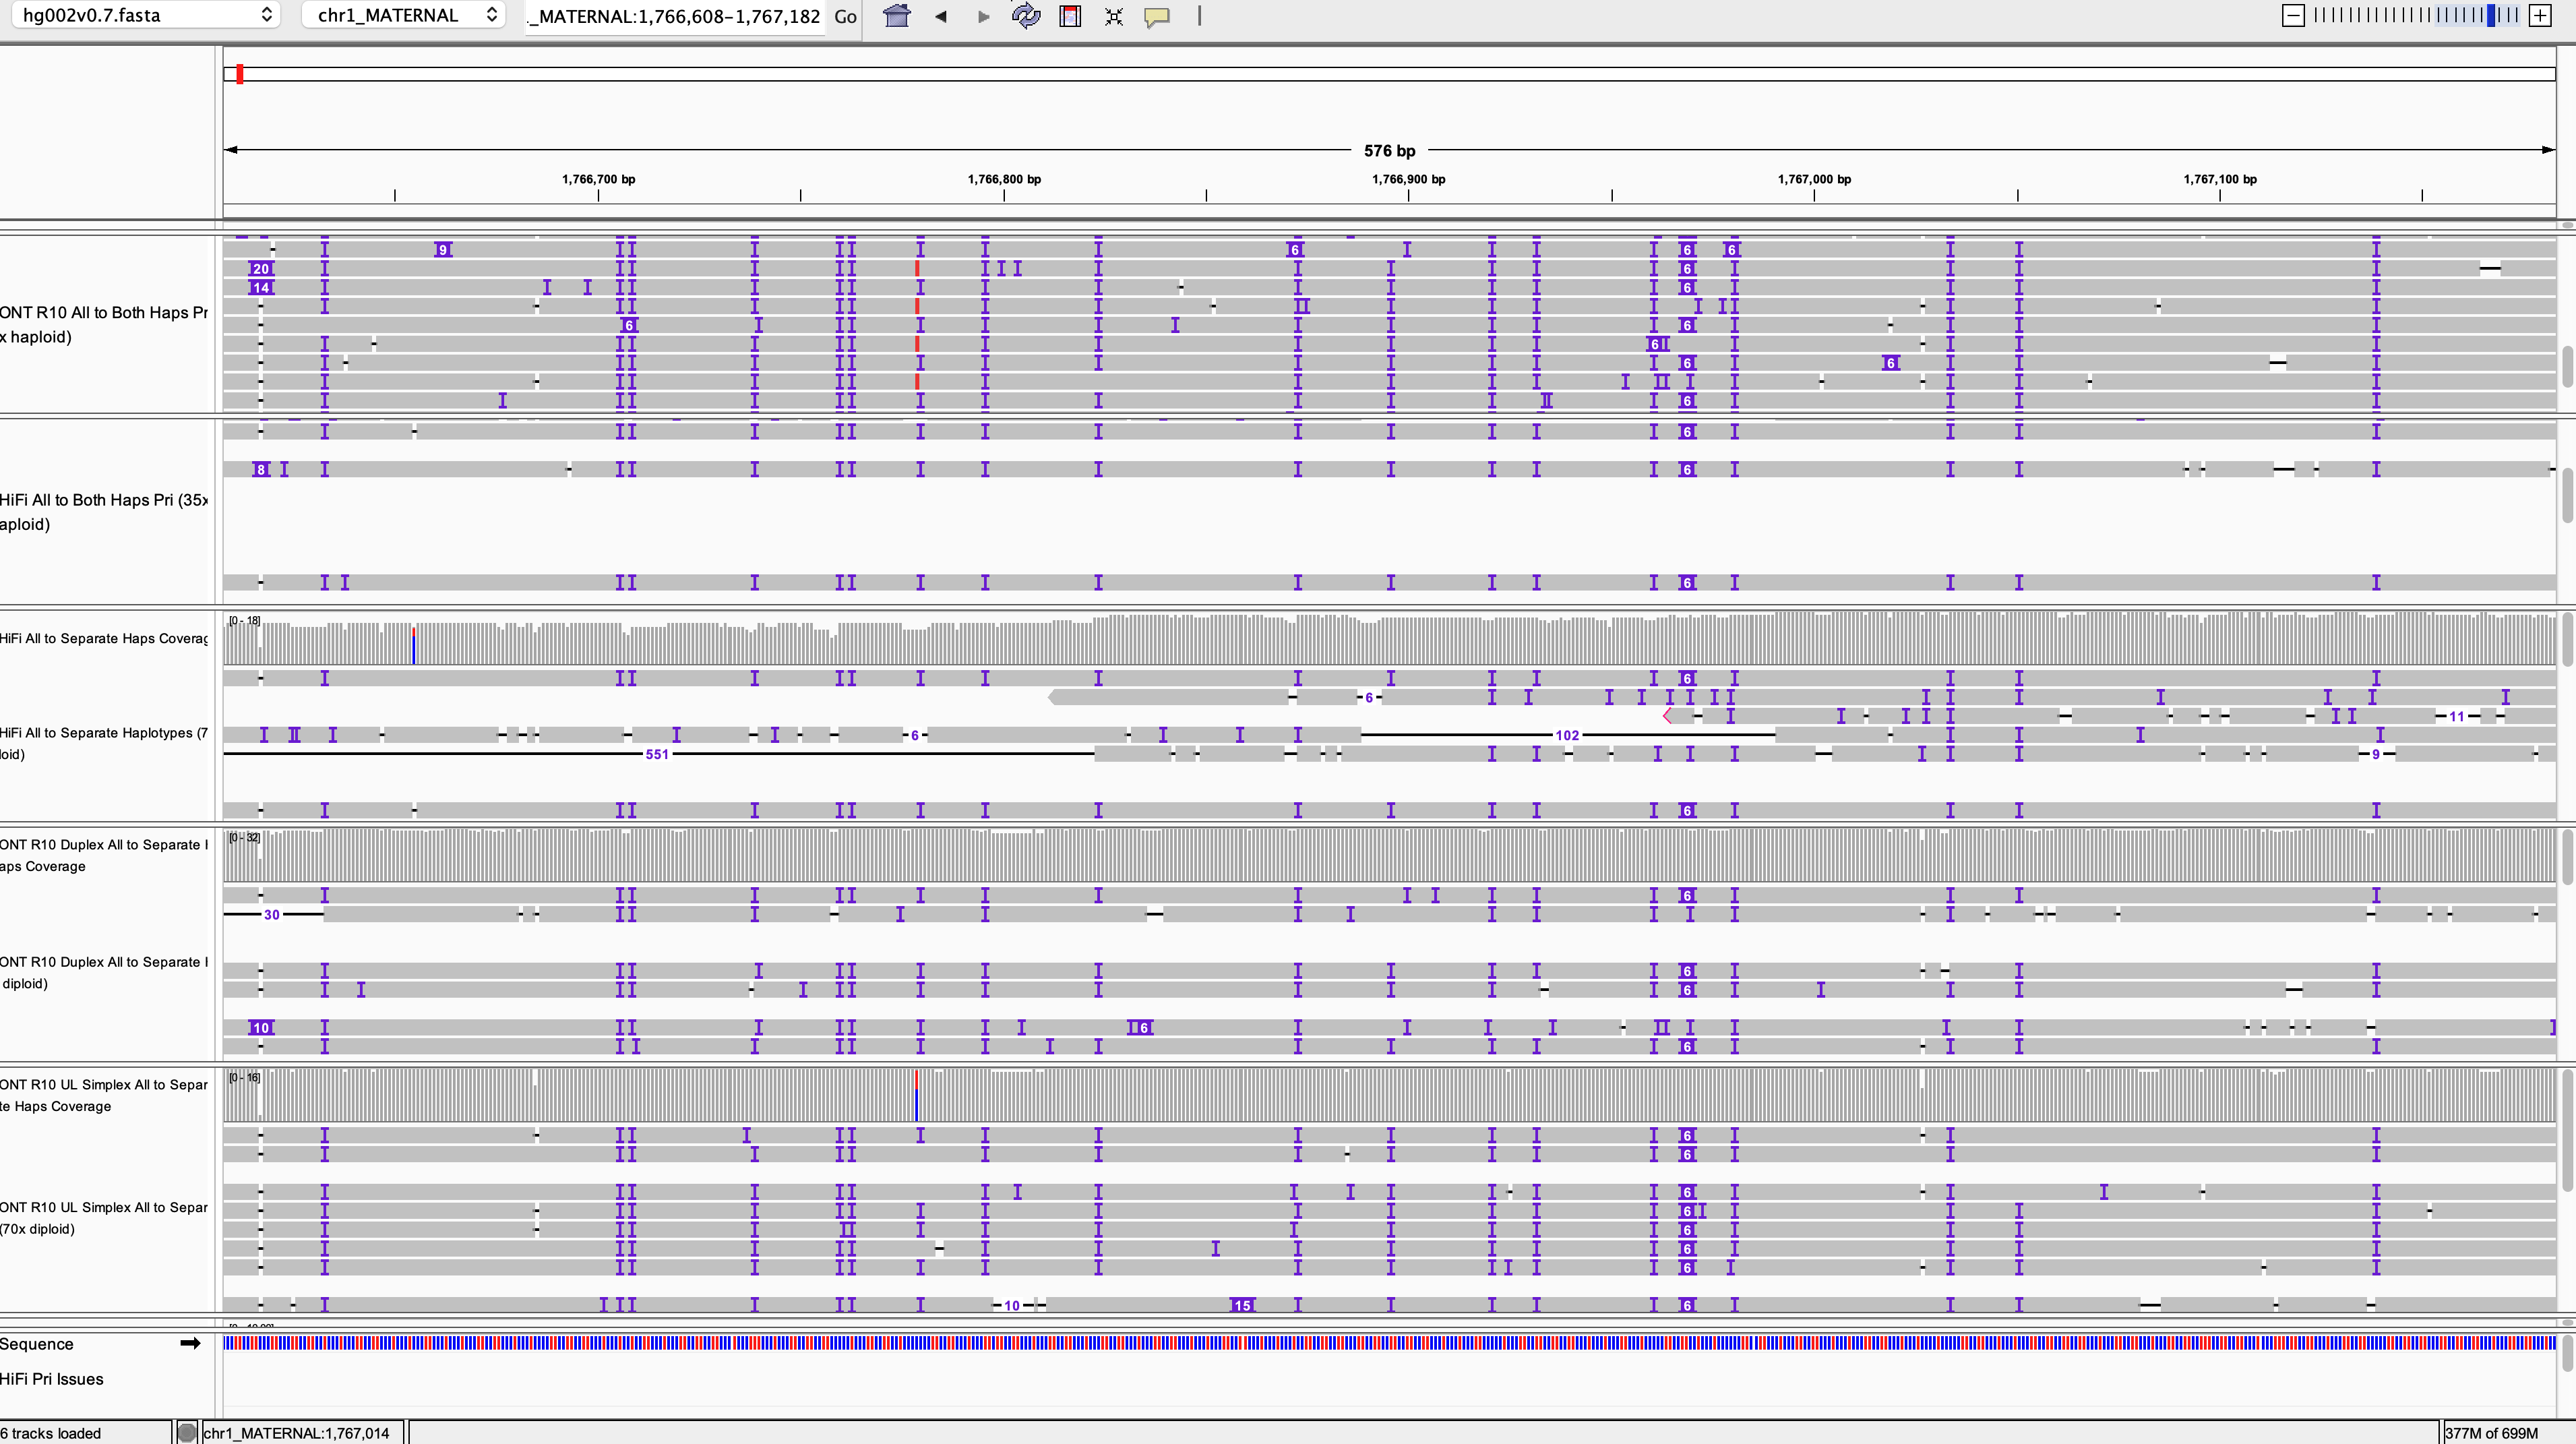Set zoom level on the tick-mark zoom slider

pyautogui.click(x=2420, y=15)
